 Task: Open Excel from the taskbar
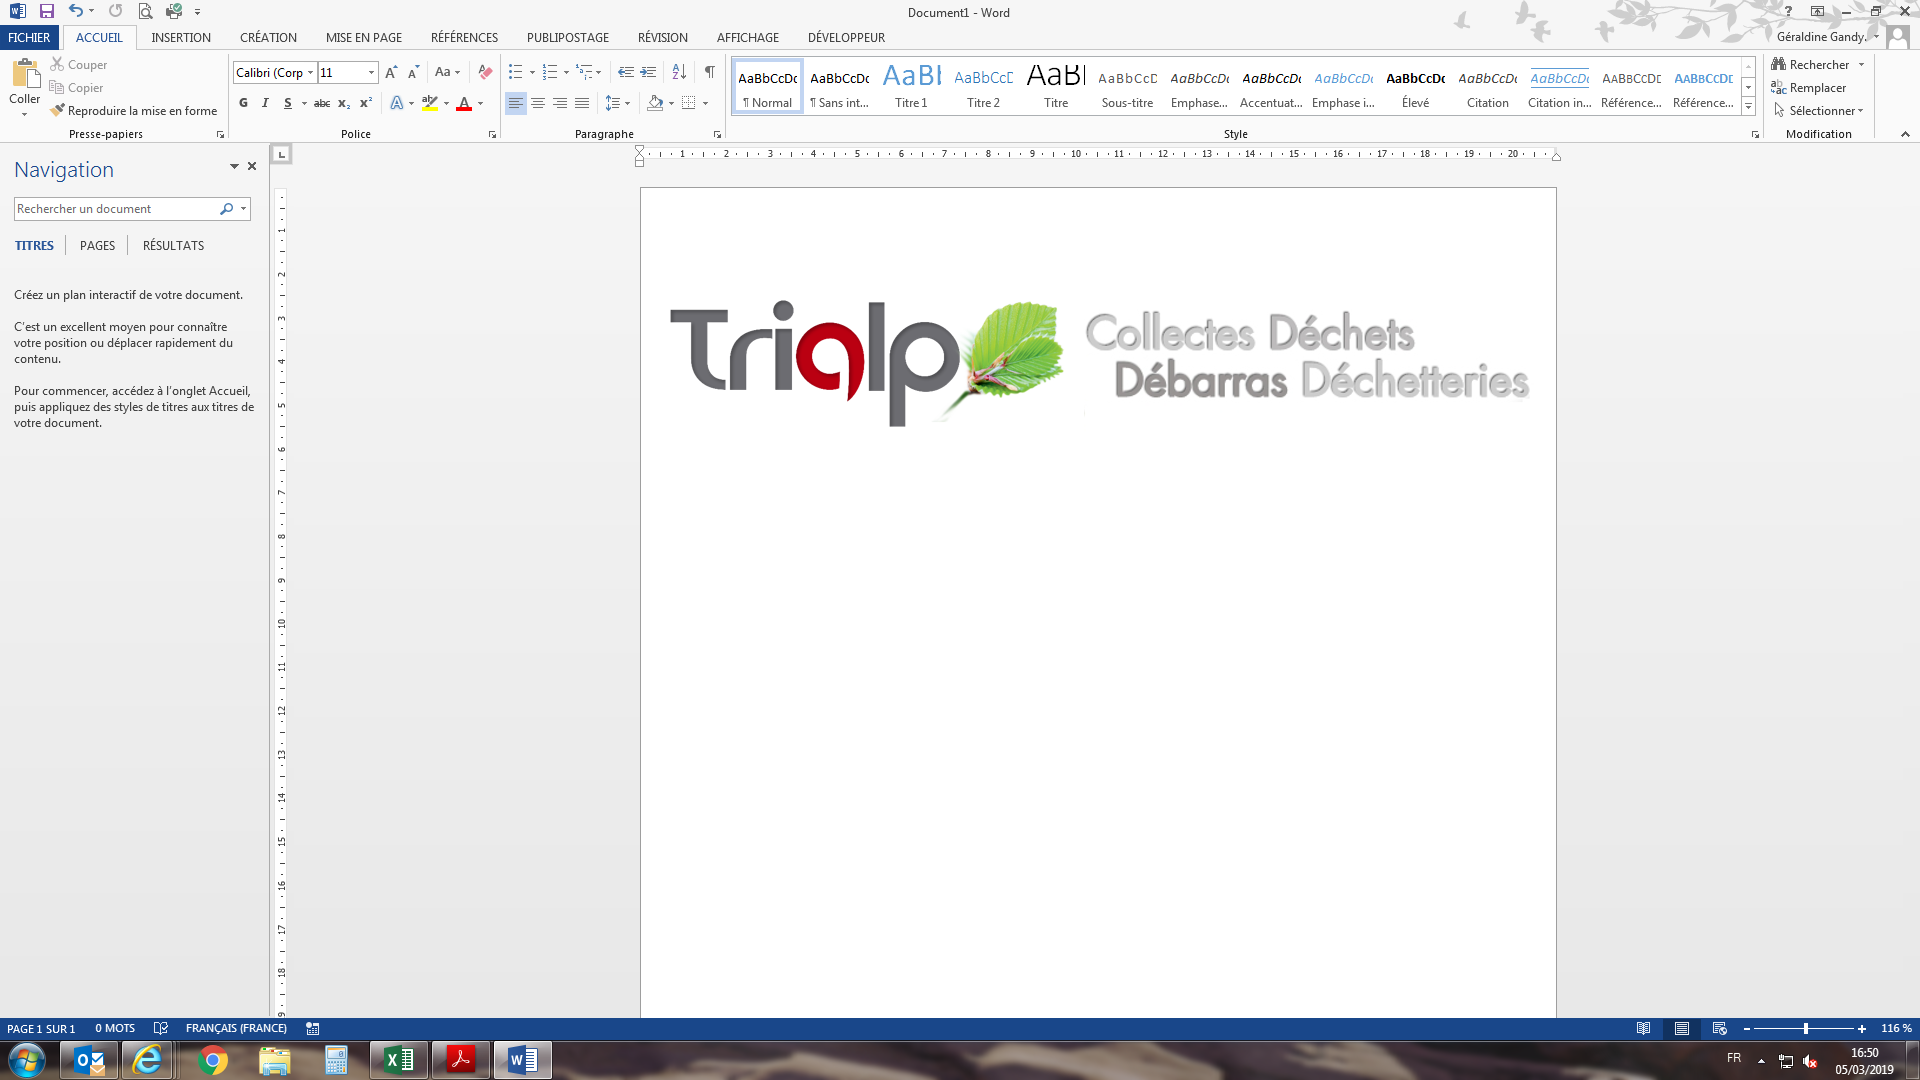[399, 1060]
